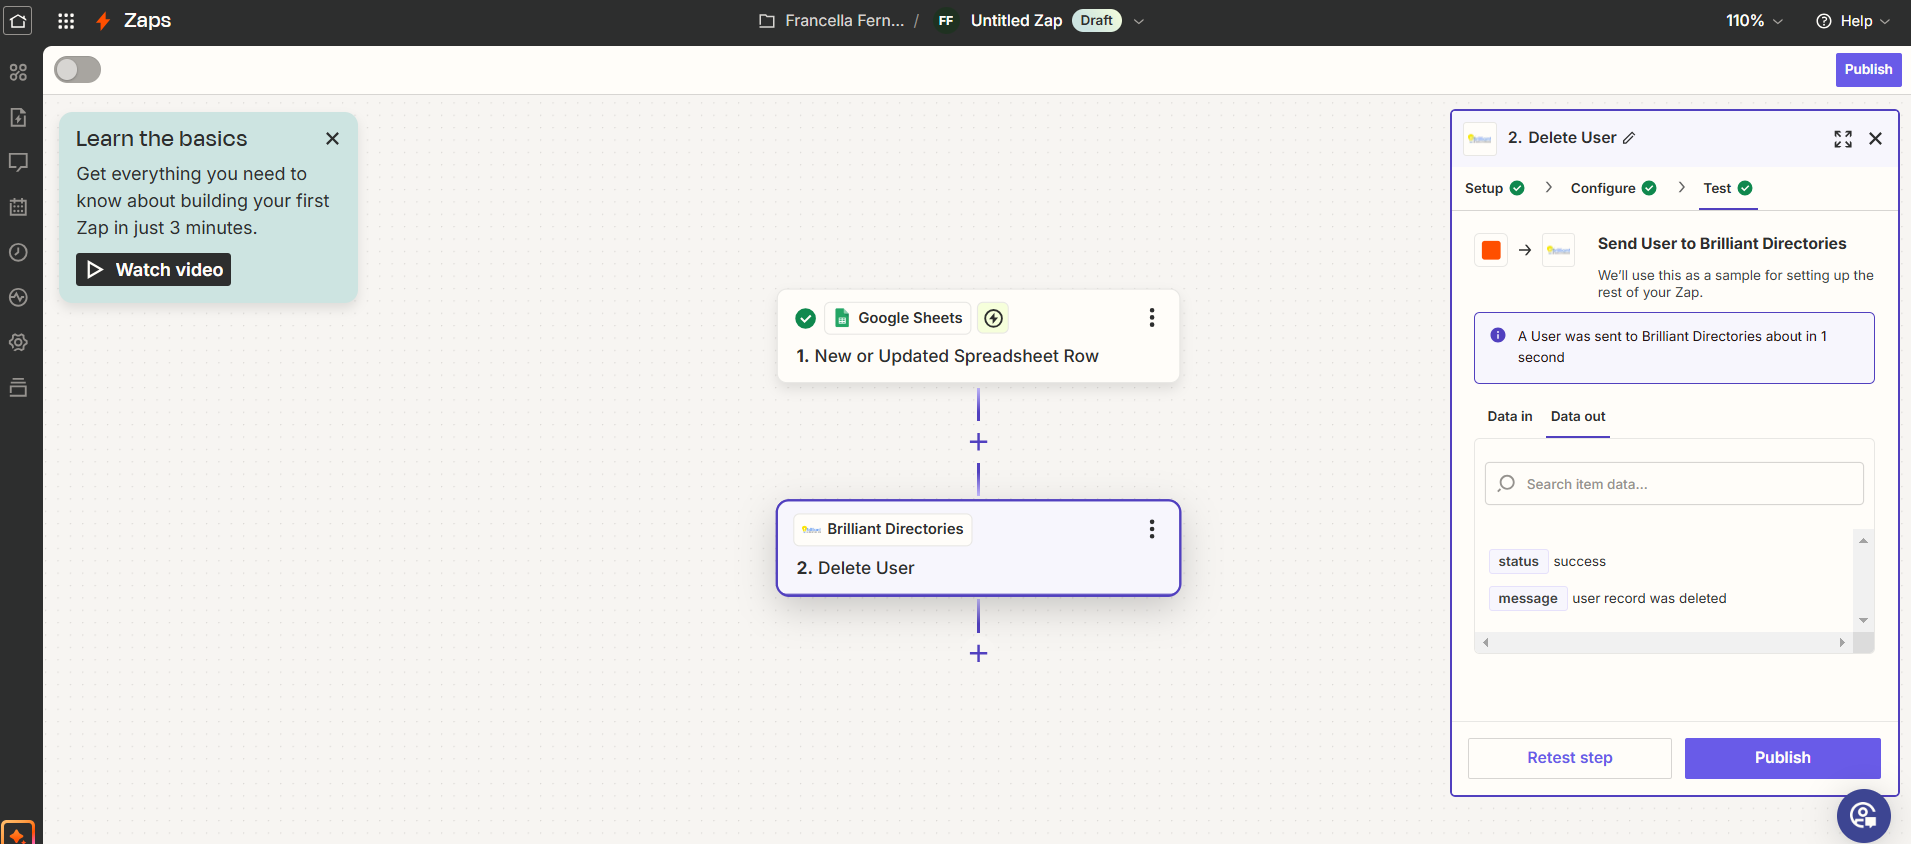This screenshot has height=844, width=1911.
Task: Click the Google Sheets app label on step 1
Action: pos(898,318)
